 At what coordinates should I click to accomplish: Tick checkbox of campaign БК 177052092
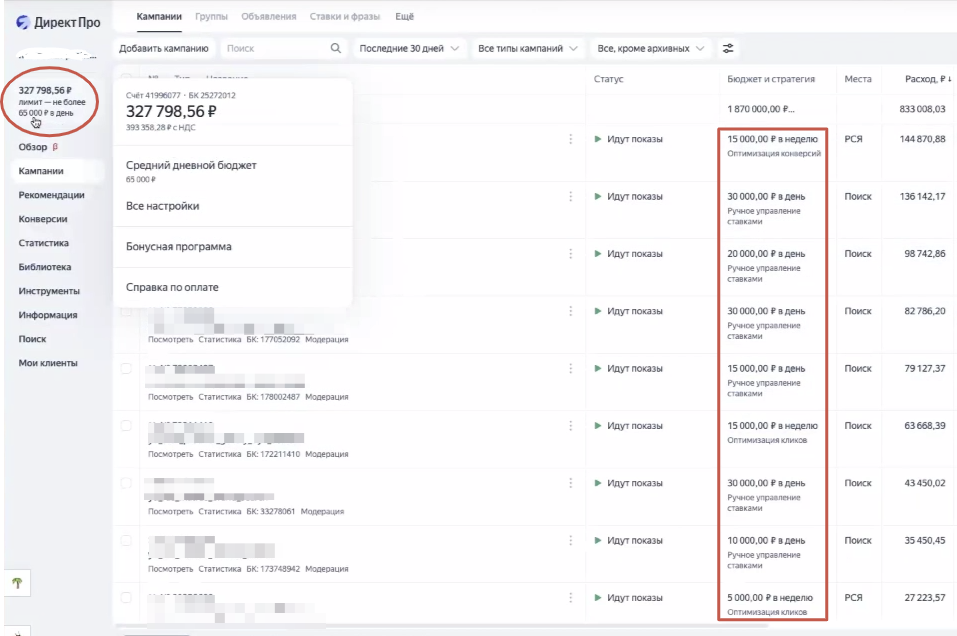(126, 311)
